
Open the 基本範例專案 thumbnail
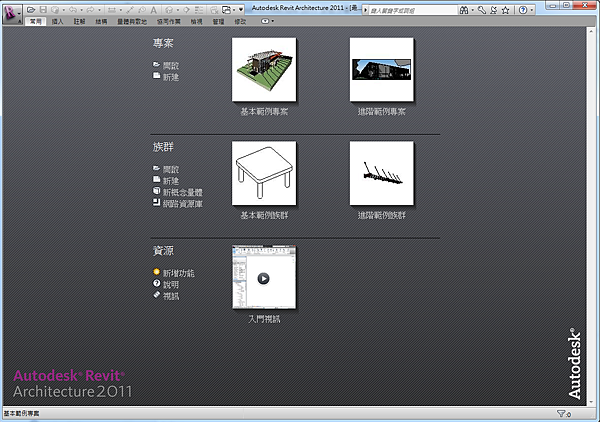coord(264,70)
